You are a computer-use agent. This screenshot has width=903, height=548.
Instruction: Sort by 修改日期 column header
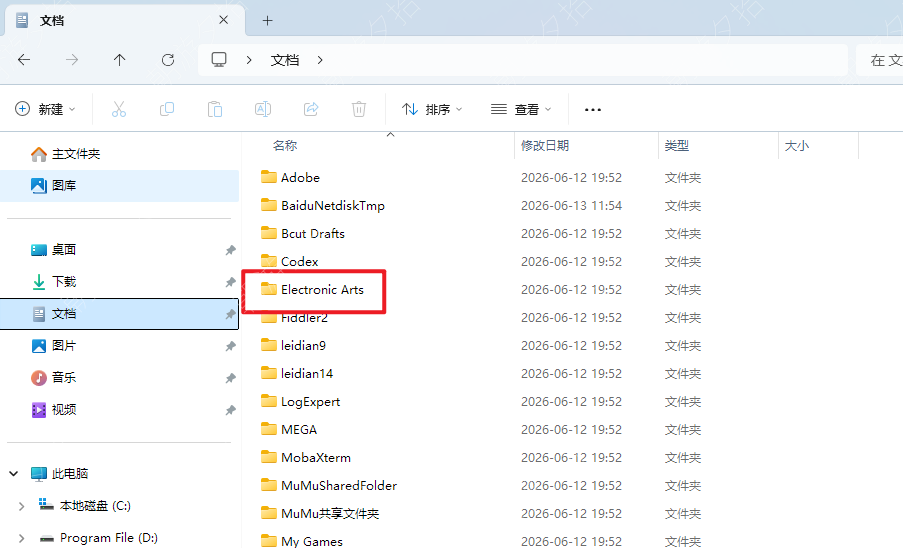pyautogui.click(x=545, y=146)
